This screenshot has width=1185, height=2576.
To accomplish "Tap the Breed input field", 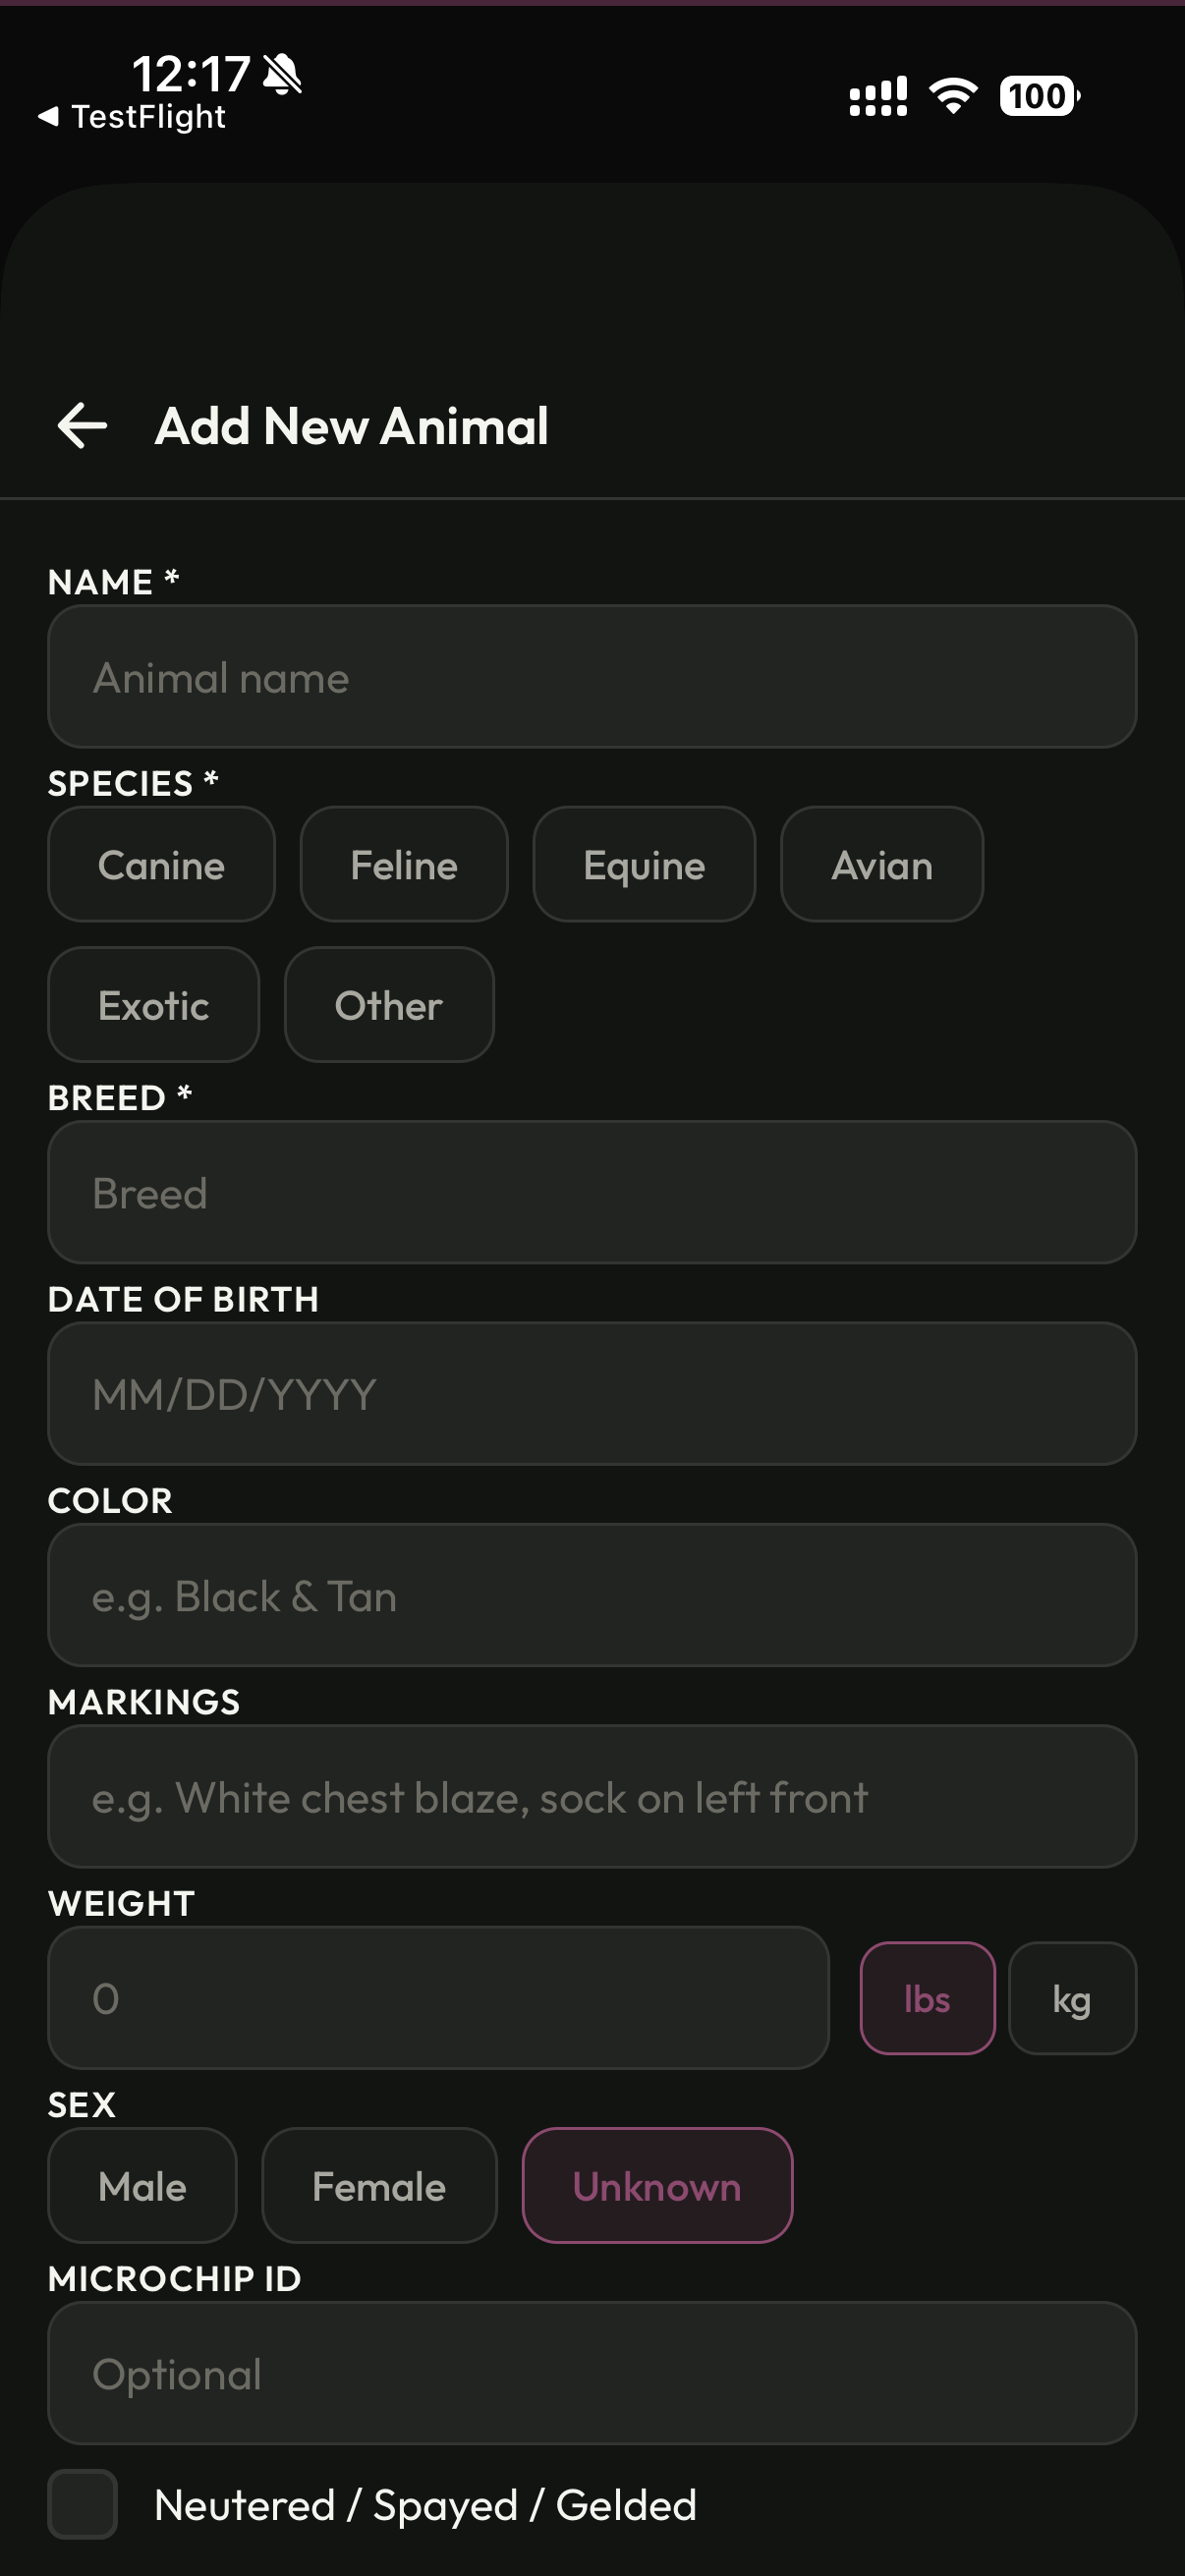I will [592, 1192].
